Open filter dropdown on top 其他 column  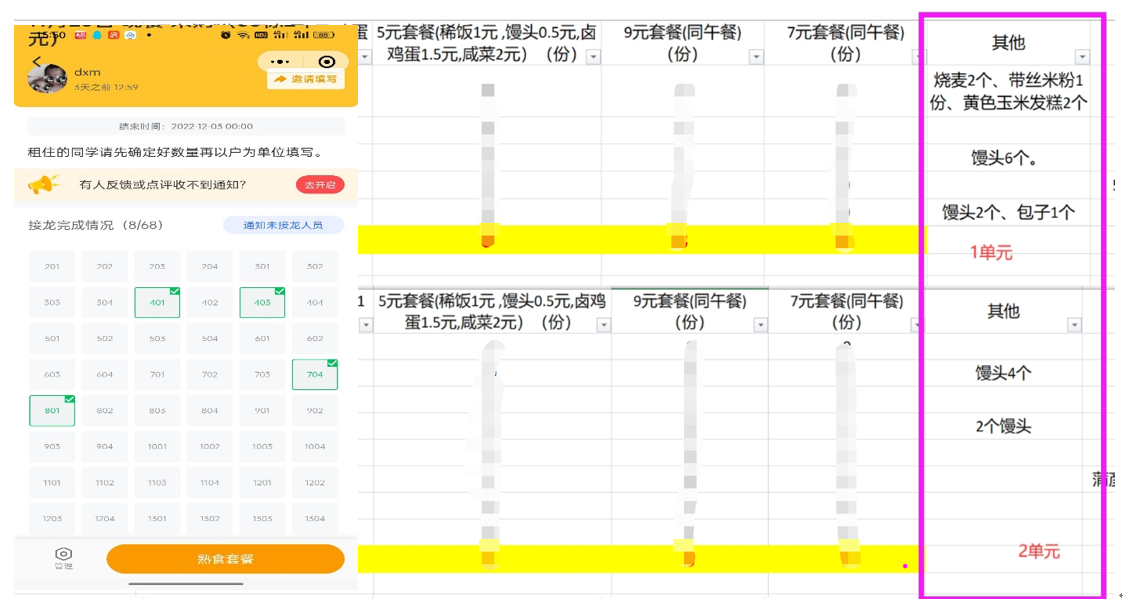1082,57
